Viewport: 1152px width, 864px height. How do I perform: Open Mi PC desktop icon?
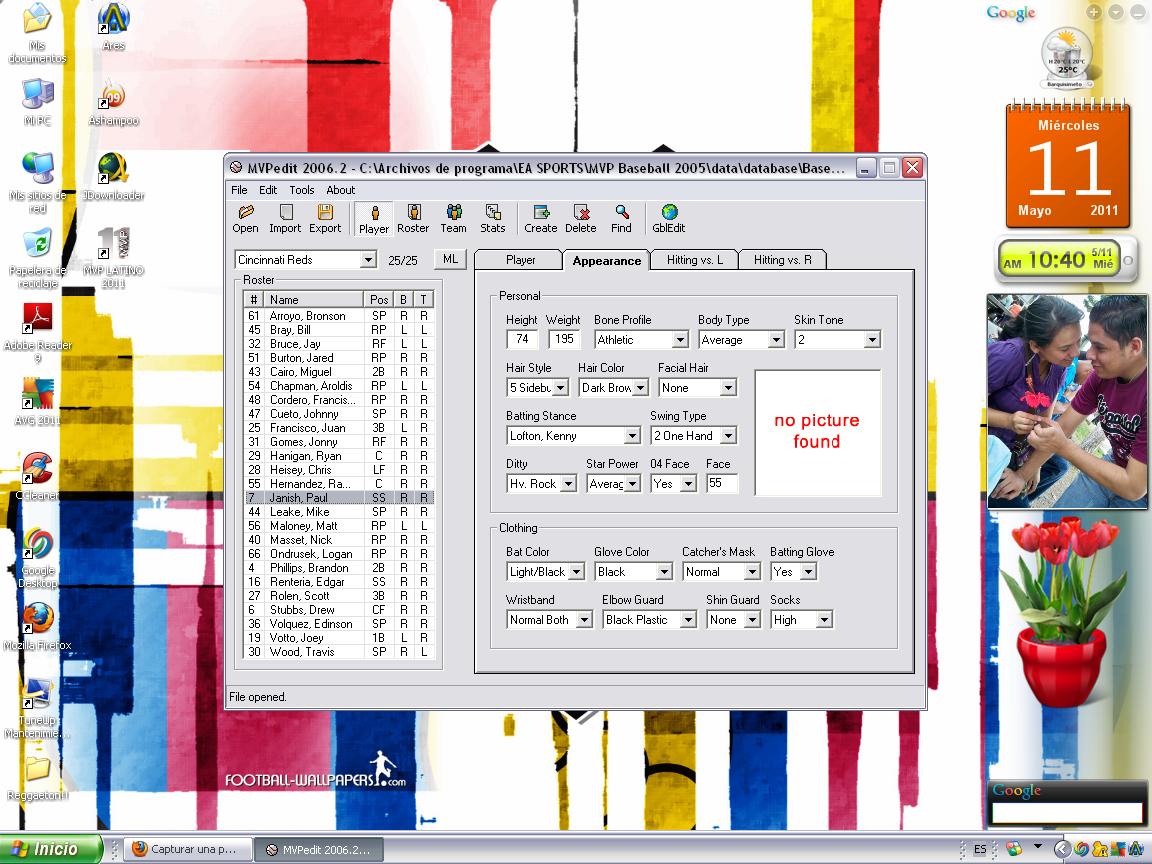[x=37, y=102]
